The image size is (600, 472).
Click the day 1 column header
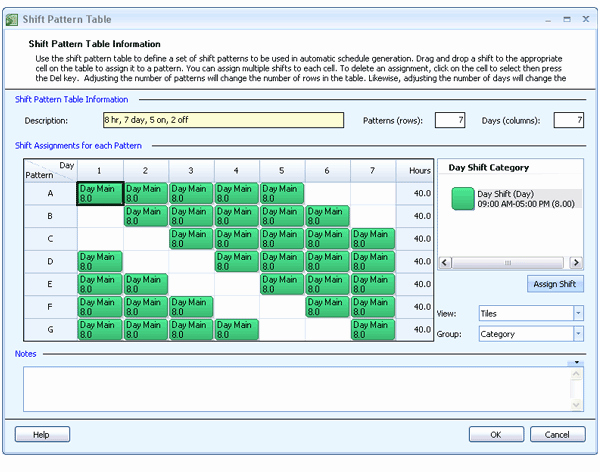(100, 171)
